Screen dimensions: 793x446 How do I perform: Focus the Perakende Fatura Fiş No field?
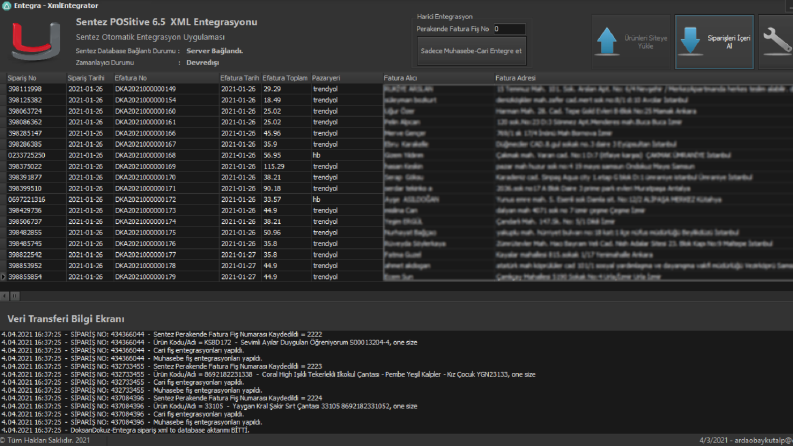pos(509,29)
